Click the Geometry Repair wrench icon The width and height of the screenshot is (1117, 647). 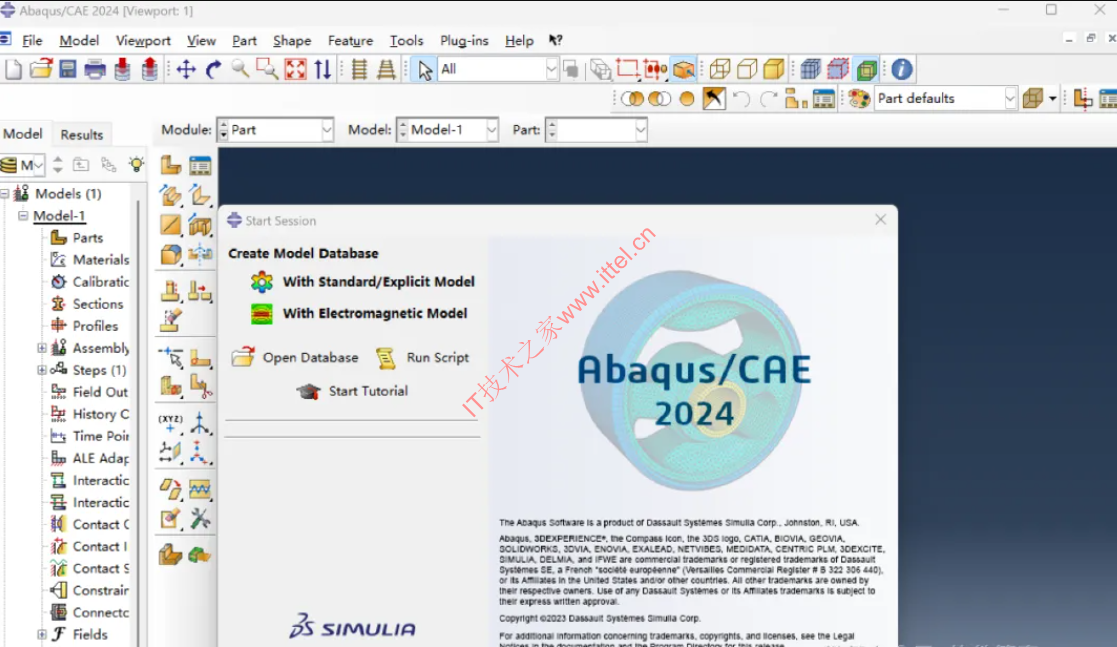200,519
